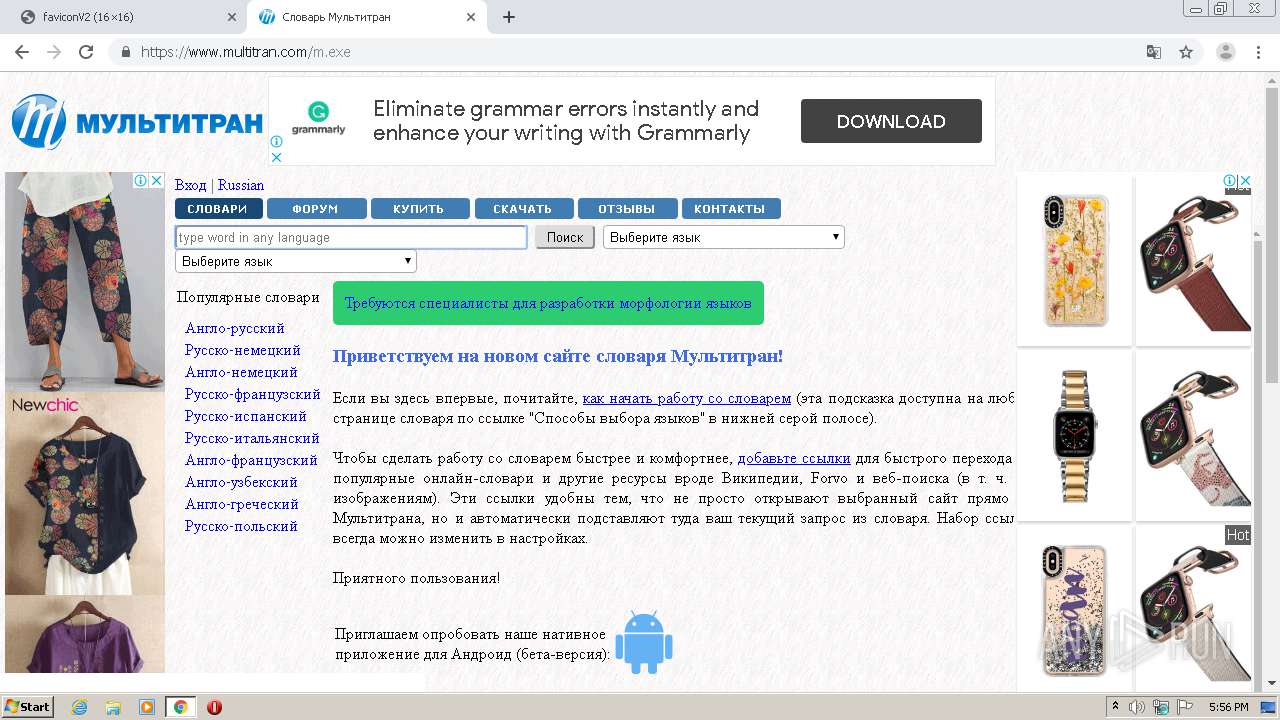Viewport: 1280px width, 720px height.
Task: Open the СЛОВАРИ menu tab
Action: coord(218,209)
